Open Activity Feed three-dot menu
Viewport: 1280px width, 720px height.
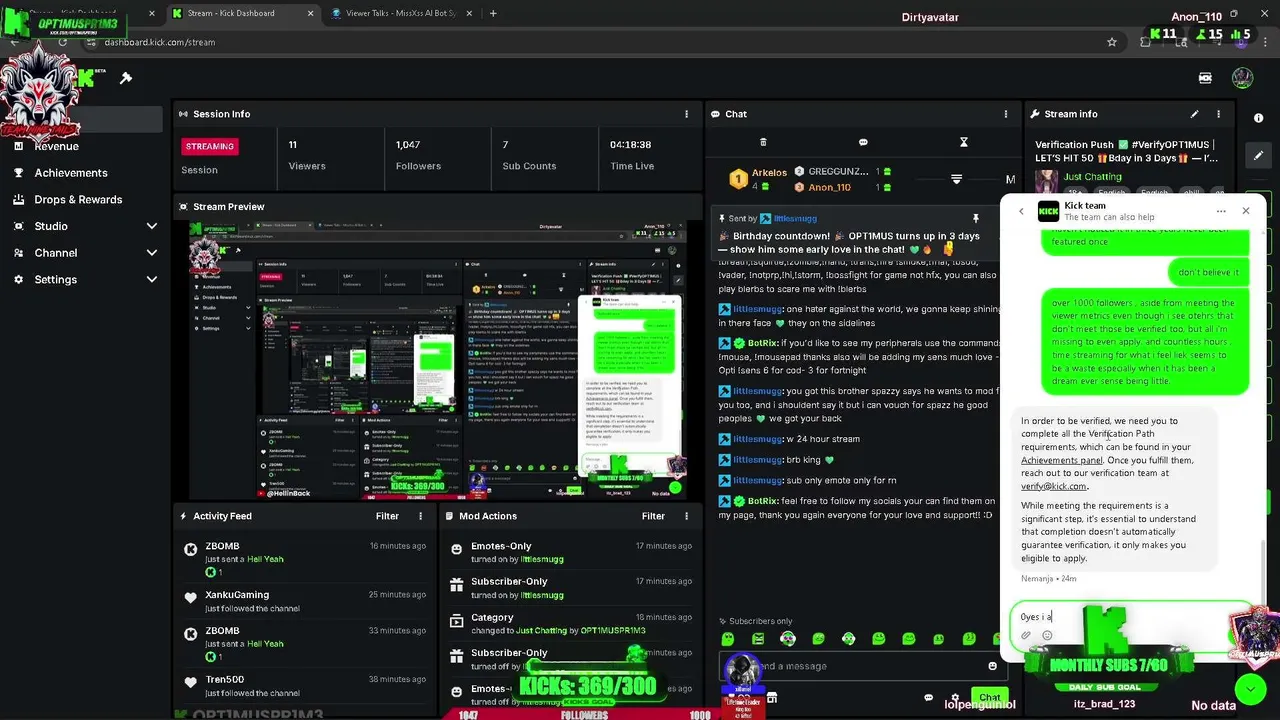click(x=420, y=516)
